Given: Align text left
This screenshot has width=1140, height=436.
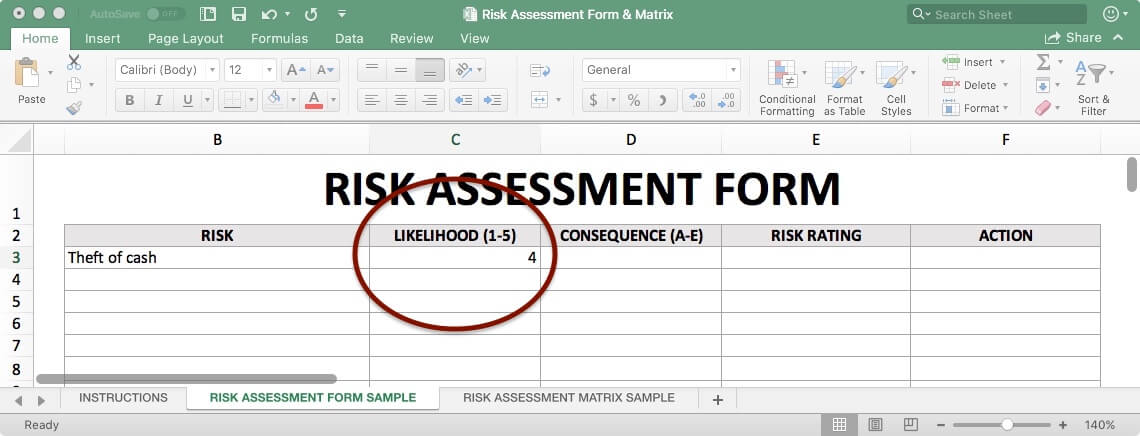Looking at the screenshot, I should (372, 100).
